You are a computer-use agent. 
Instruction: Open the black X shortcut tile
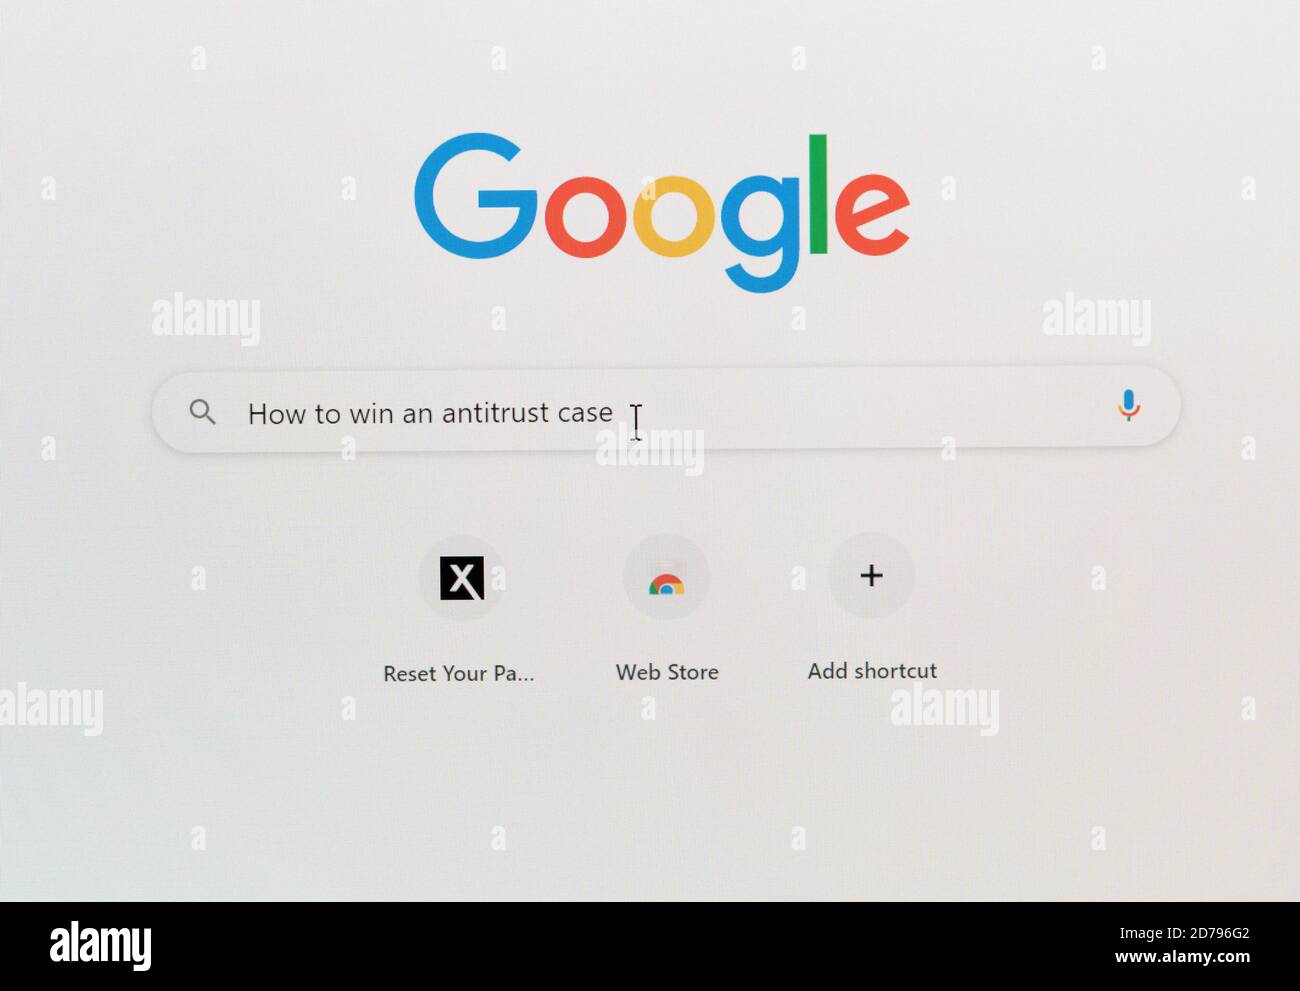[462, 578]
